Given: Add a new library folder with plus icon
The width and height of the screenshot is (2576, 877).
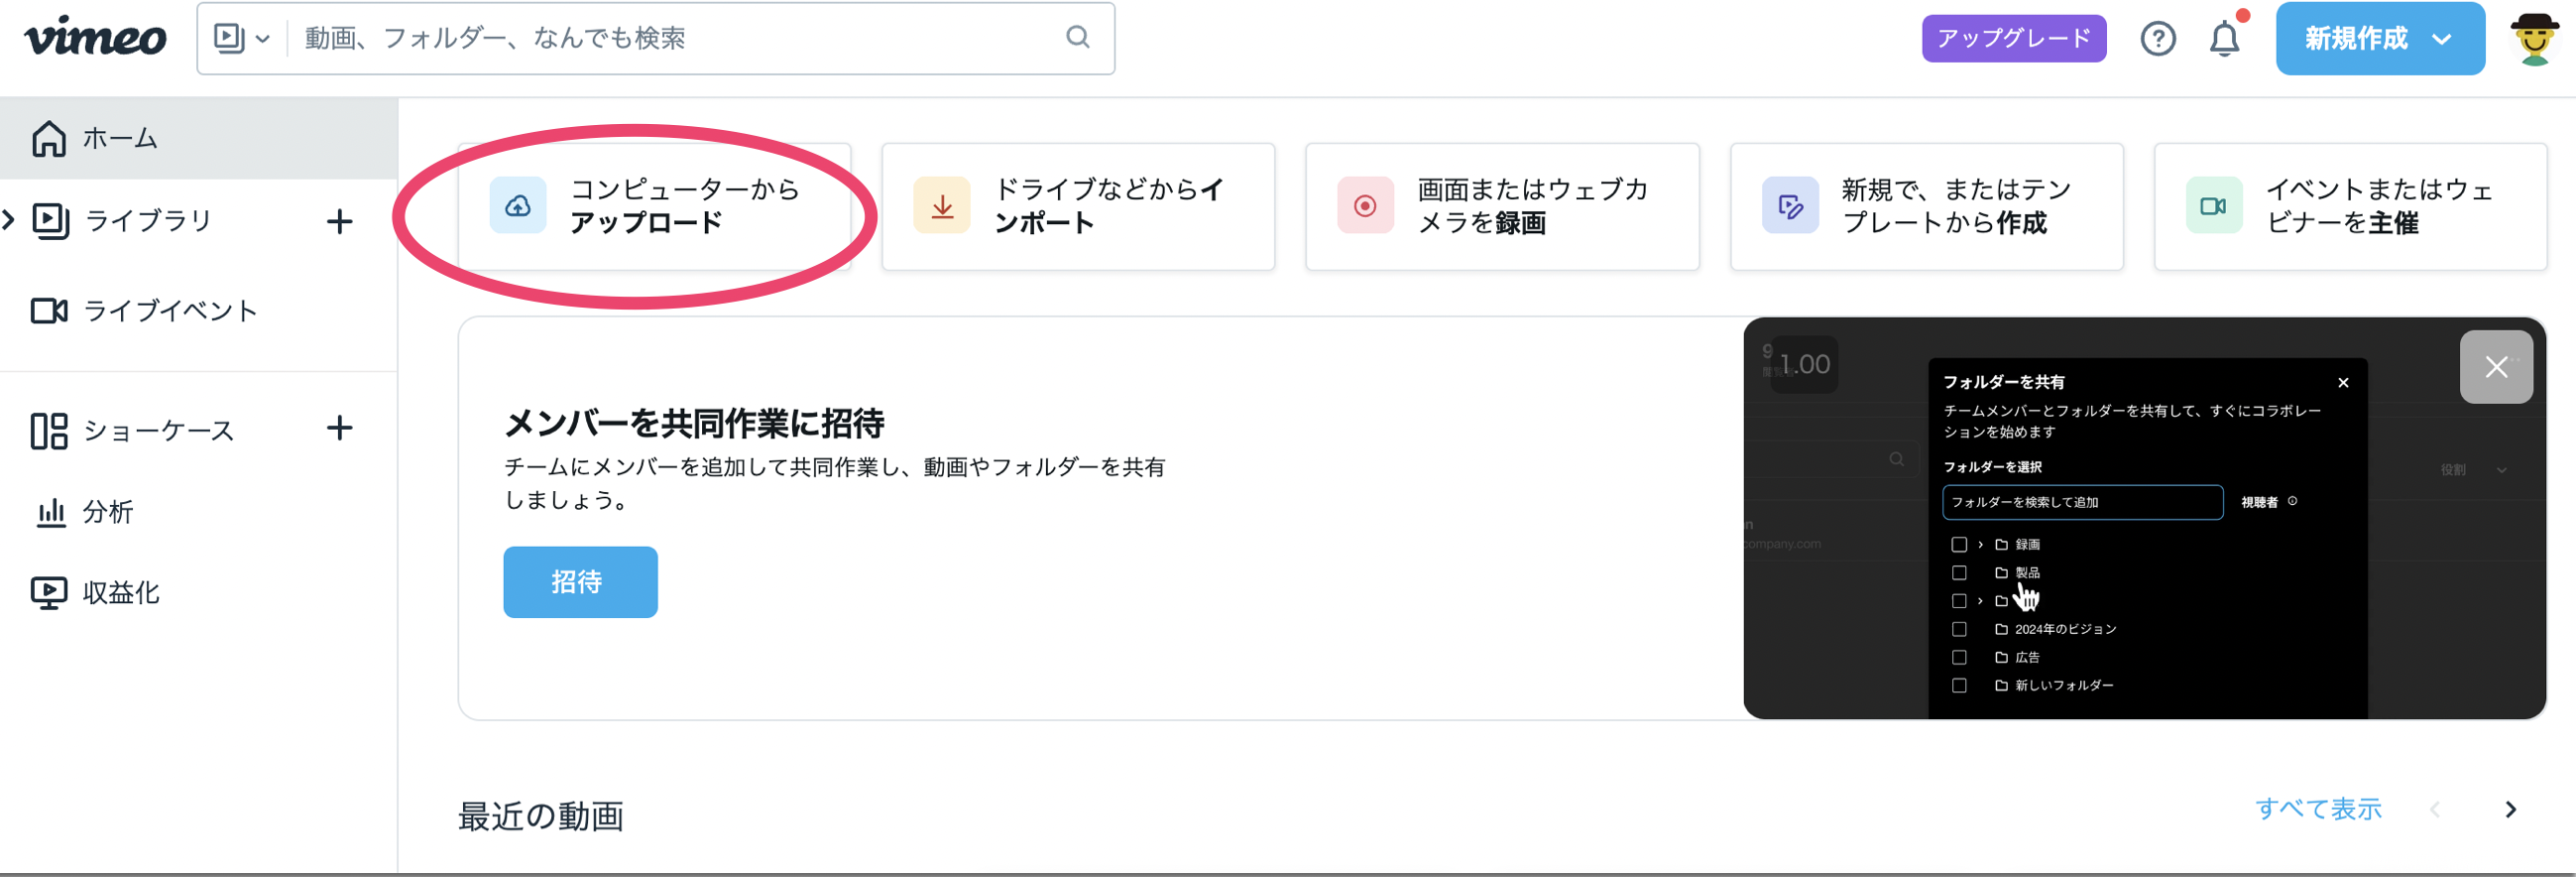Looking at the screenshot, I should 340,221.
